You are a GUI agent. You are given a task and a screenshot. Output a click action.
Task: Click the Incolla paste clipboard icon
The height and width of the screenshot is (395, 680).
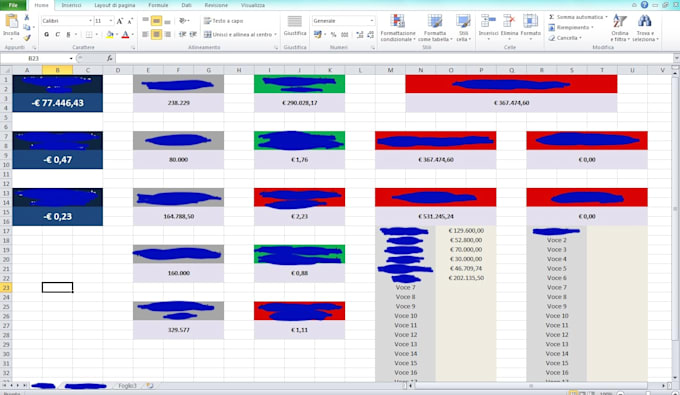[x=11, y=21]
